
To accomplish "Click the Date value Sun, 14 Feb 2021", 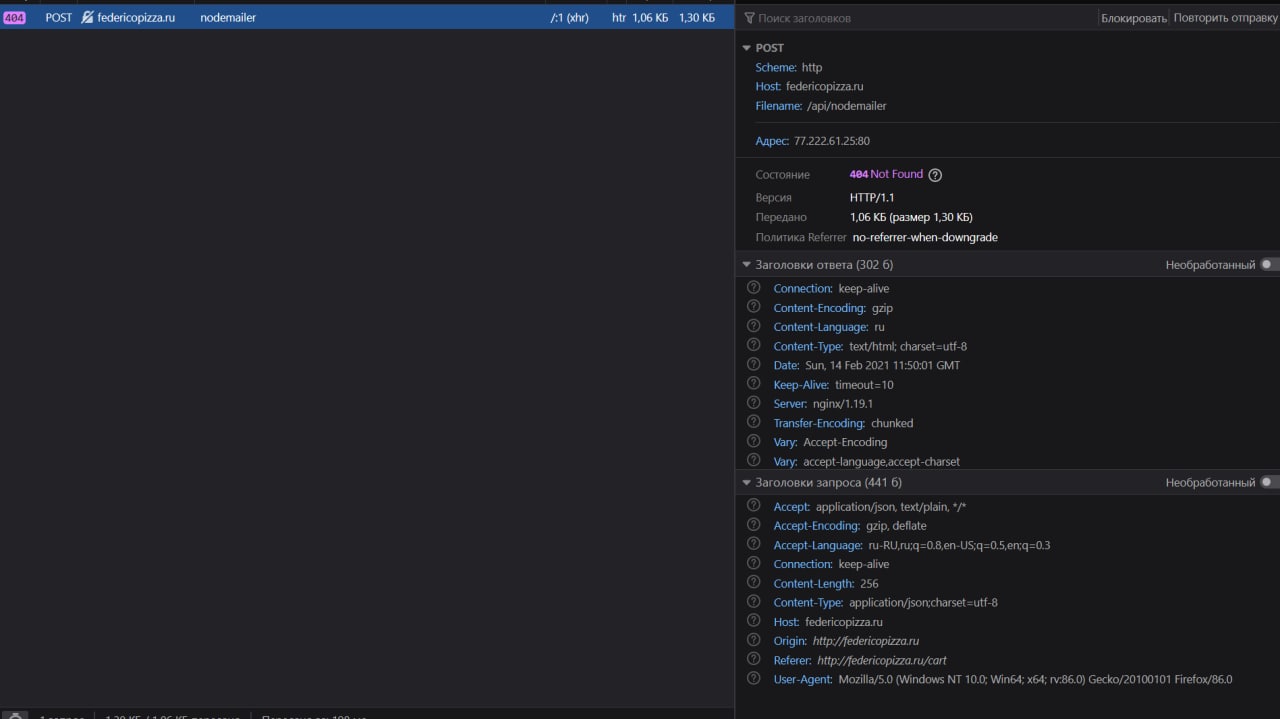I will pos(882,365).
